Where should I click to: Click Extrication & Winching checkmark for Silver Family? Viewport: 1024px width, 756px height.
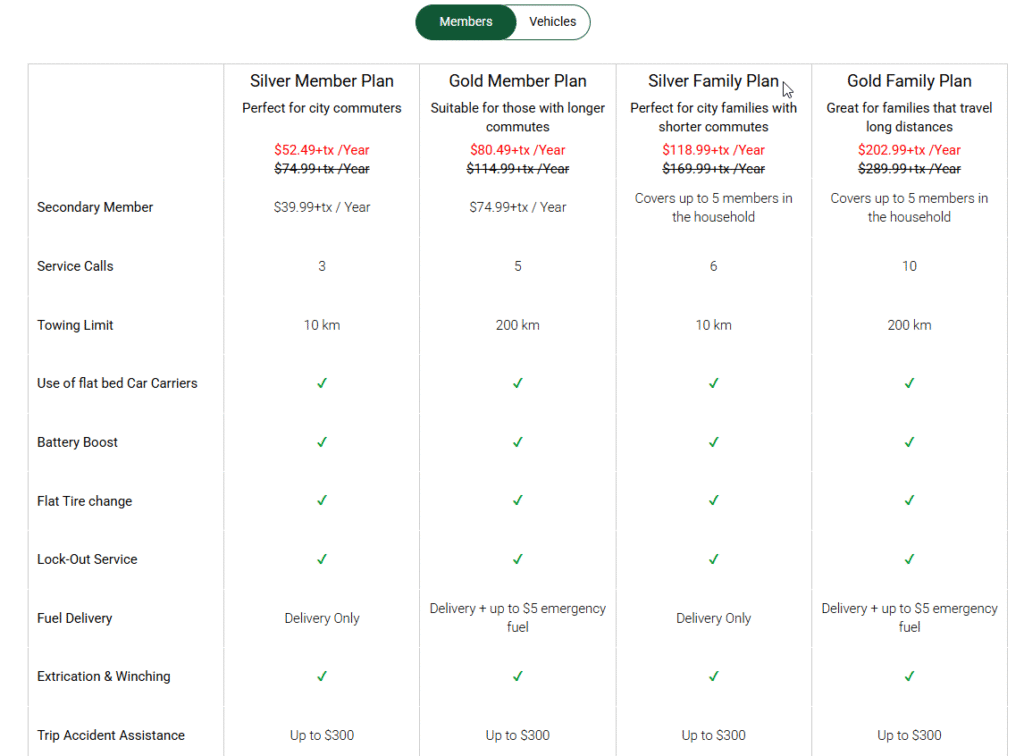[x=713, y=676]
